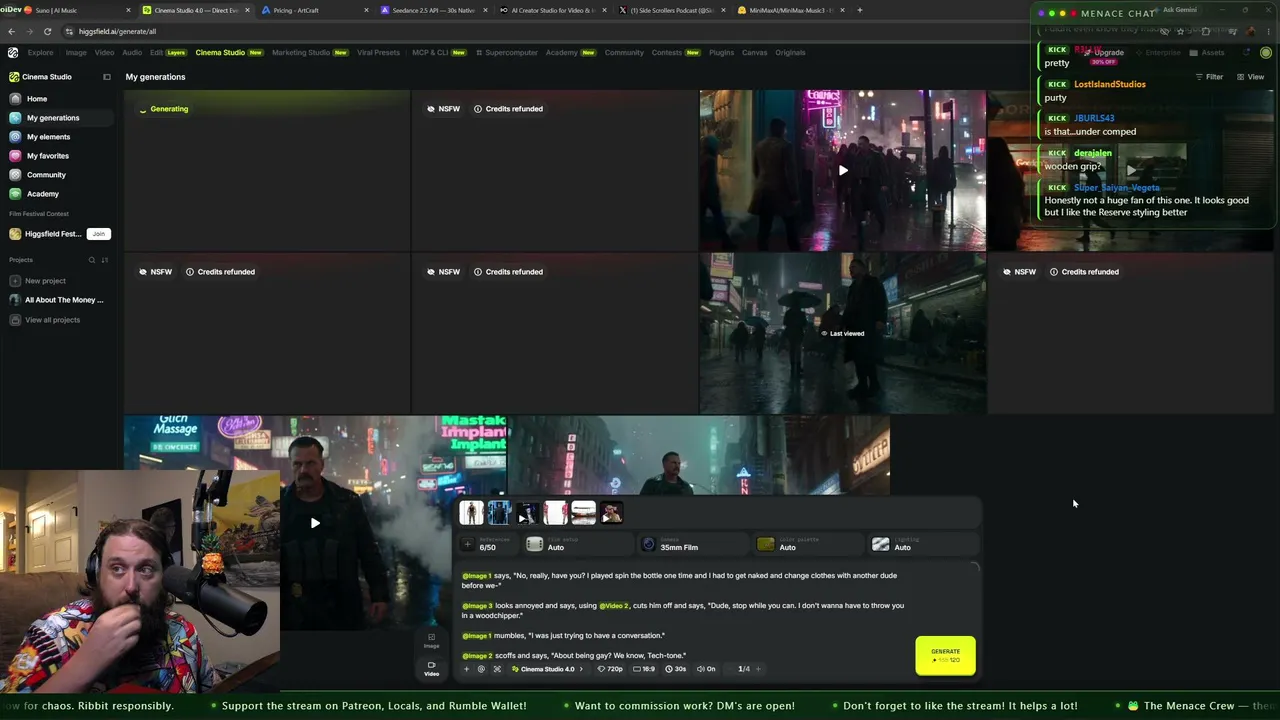This screenshot has width=1280, height=720.
Task: Collapse the Cinema Studio sidebar panel
Action: coord(107,77)
